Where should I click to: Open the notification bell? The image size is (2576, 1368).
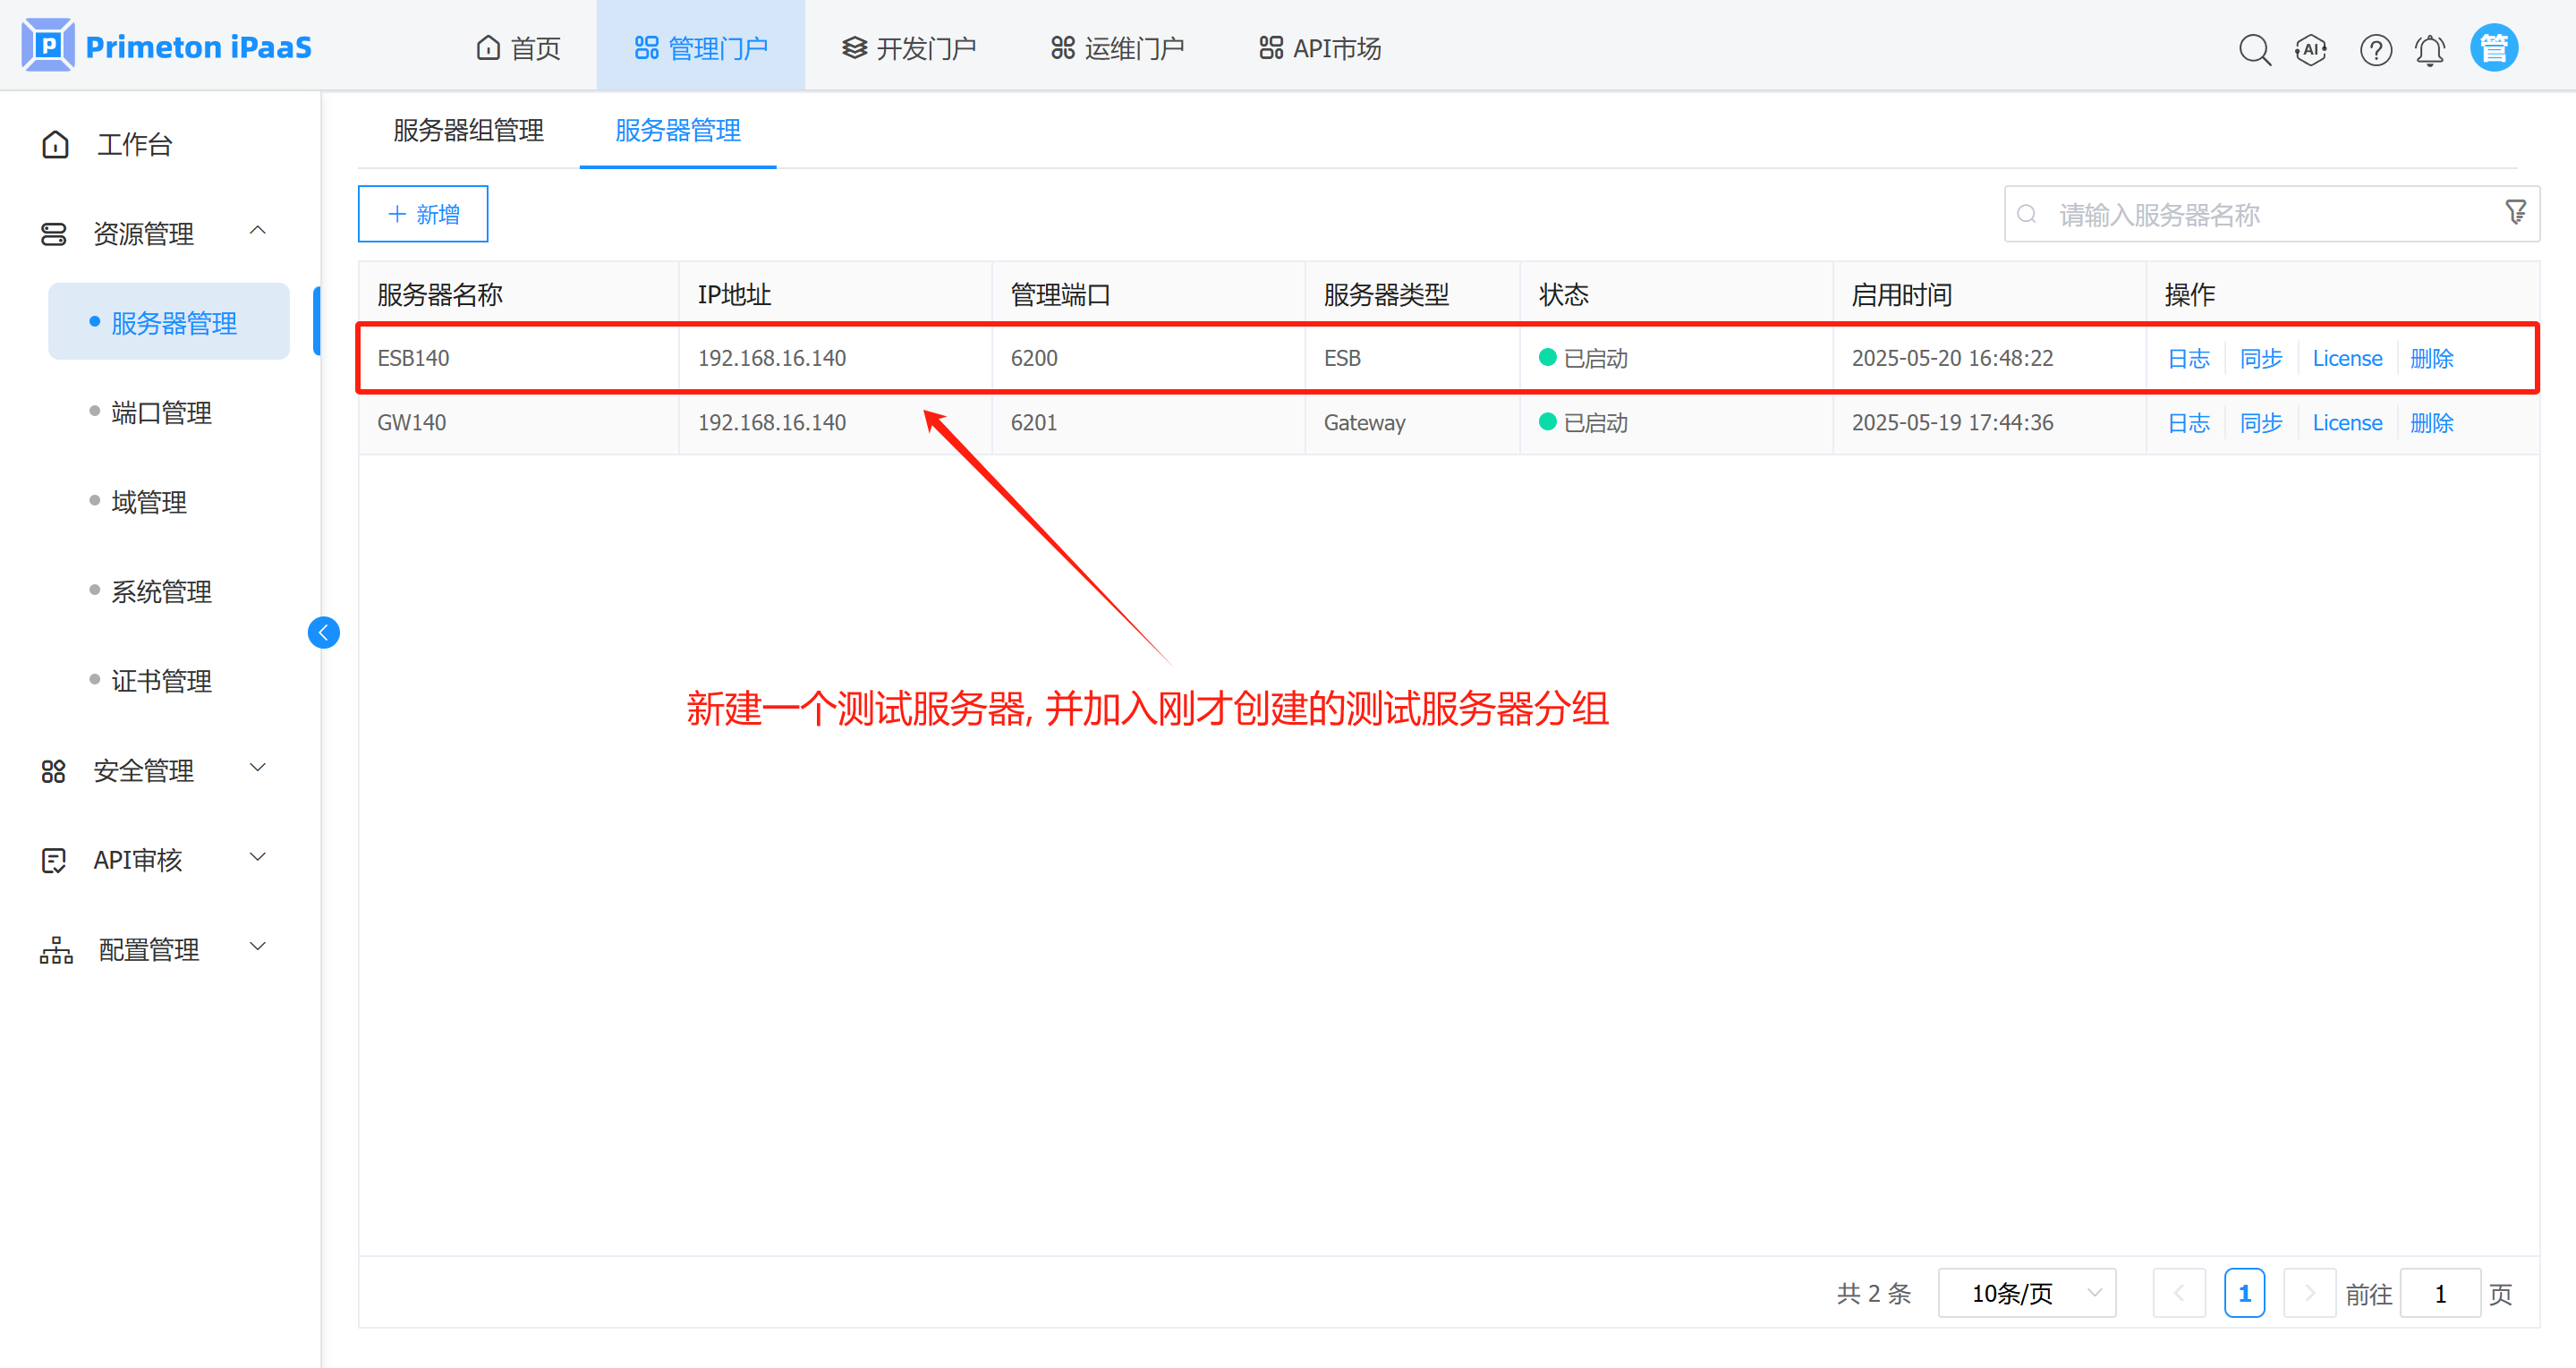tap(2430, 49)
